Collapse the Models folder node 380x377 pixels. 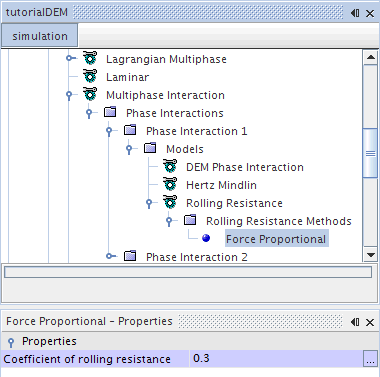click(129, 149)
